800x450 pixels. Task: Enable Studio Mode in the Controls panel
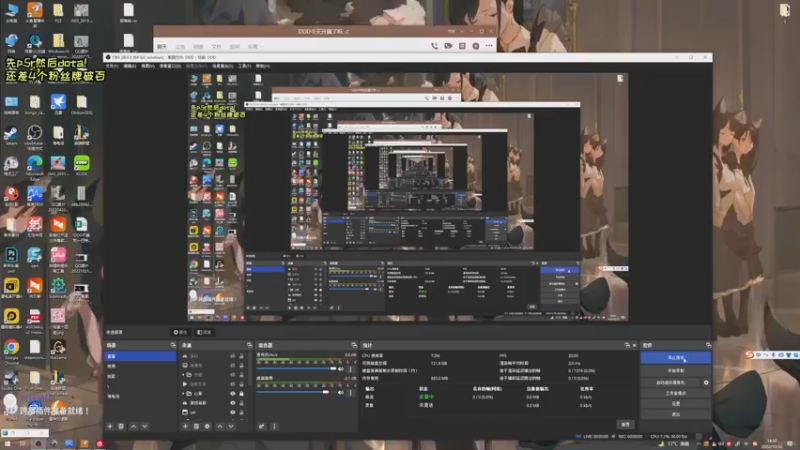click(x=676, y=393)
